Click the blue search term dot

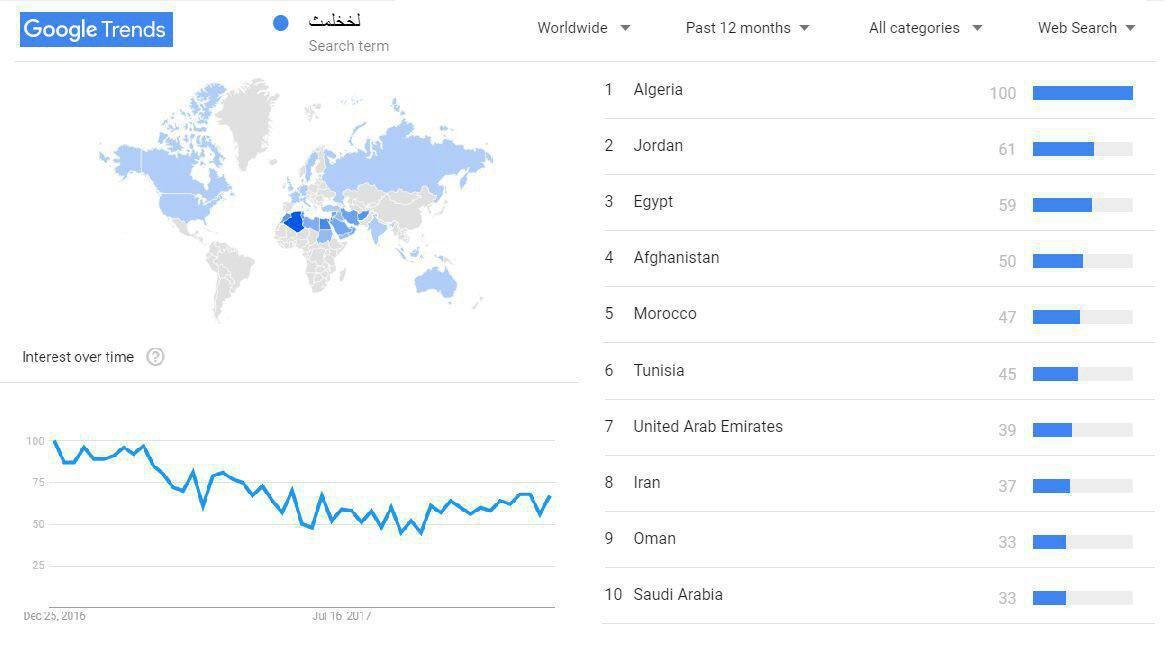pyautogui.click(x=281, y=23)
